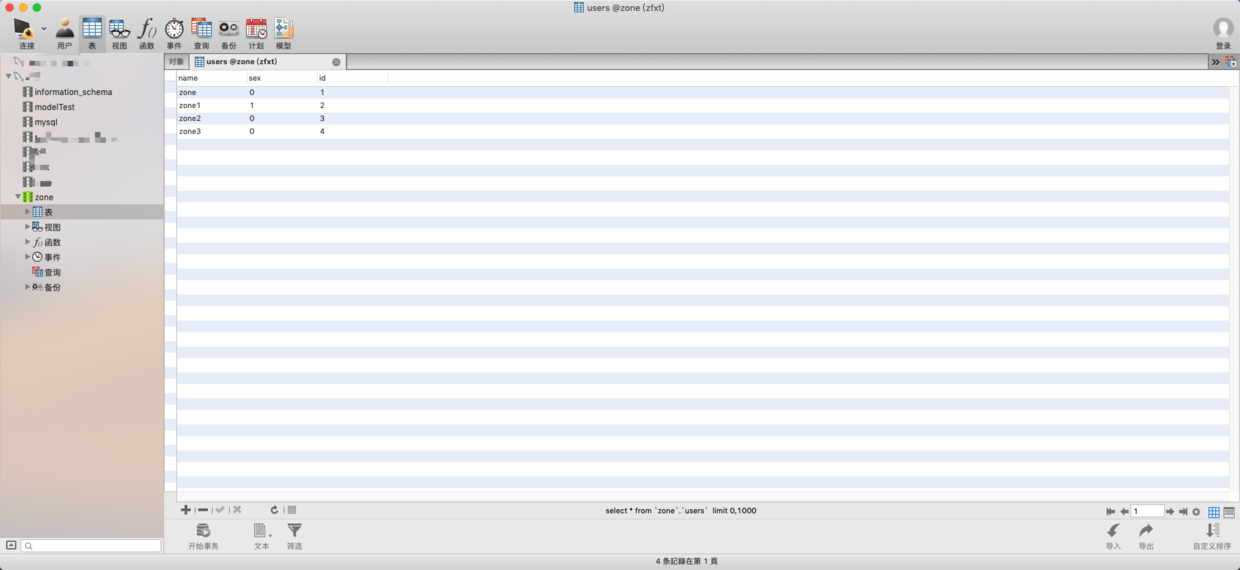This screenshot has width=1240, height=570.
Task: Close the users @zone (zfxt) tab
Action: (336, 62)
